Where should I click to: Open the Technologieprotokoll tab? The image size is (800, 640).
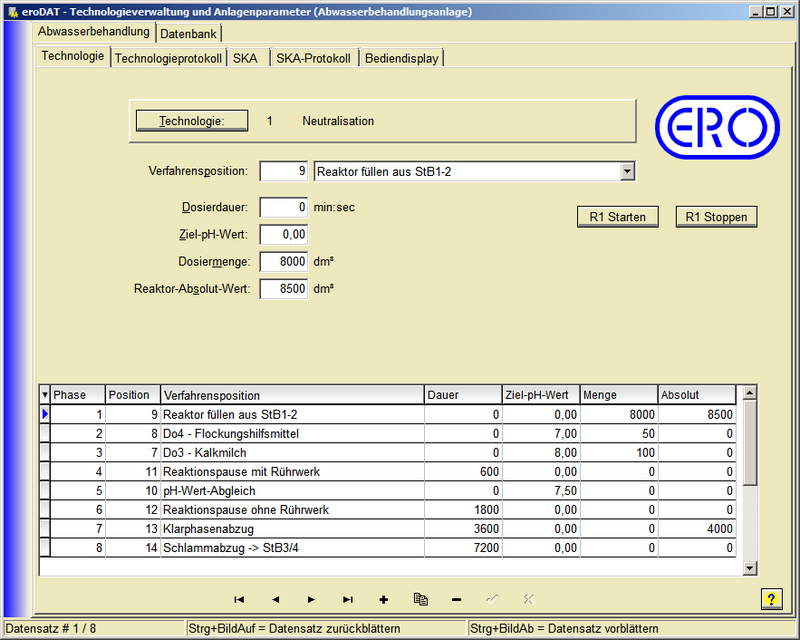click(x=168, y=58)
